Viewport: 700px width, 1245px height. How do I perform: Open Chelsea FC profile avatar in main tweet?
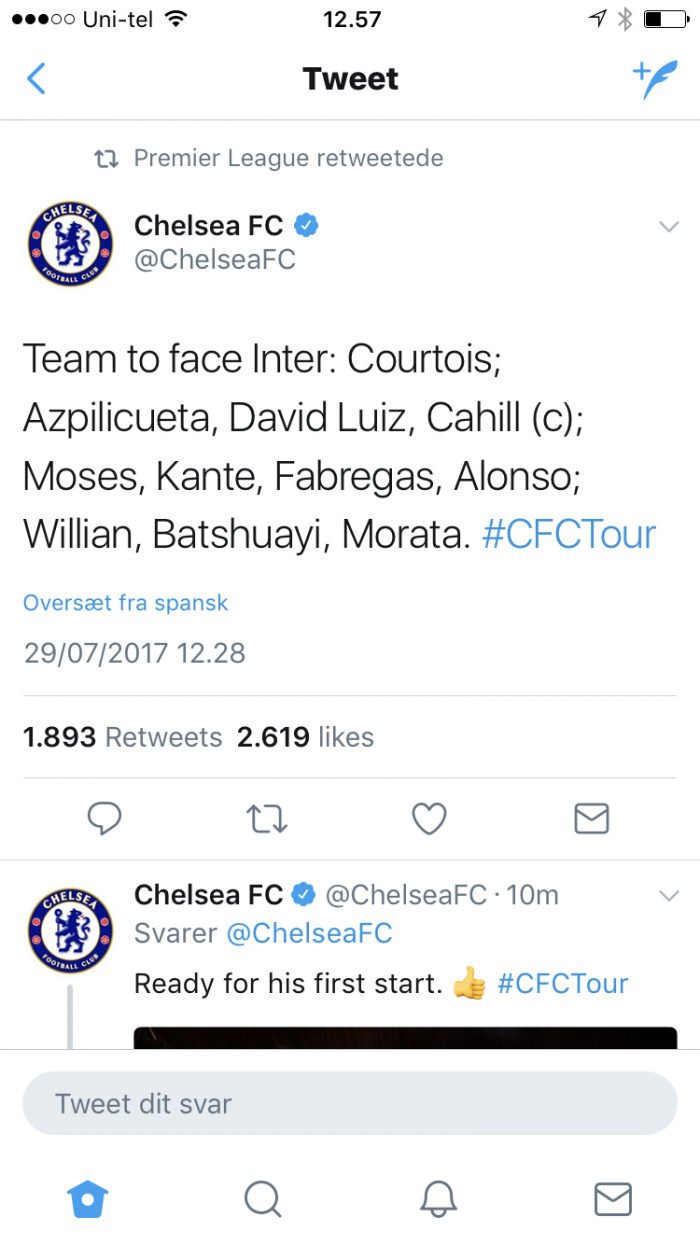point(71,243)
